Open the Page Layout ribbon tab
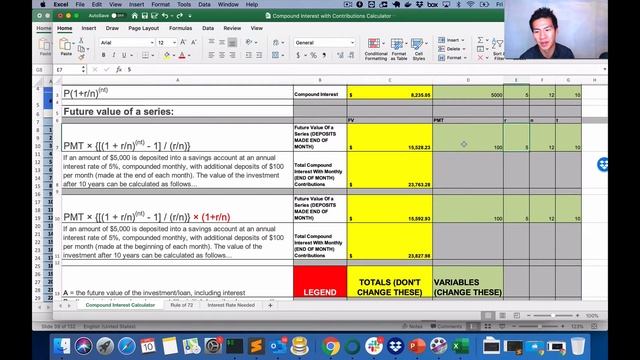This screenshot has width=640, height=360. pos(143,28)
